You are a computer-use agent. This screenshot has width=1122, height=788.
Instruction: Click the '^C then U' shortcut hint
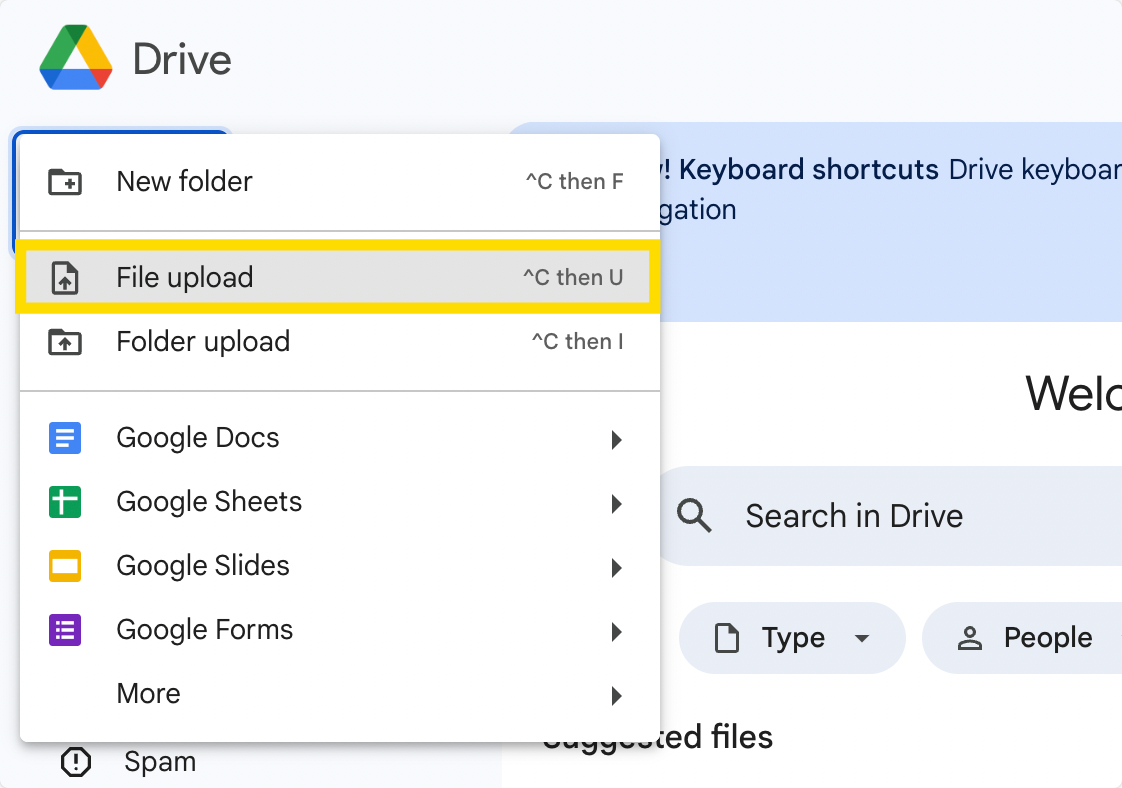[x=573, y=278]
